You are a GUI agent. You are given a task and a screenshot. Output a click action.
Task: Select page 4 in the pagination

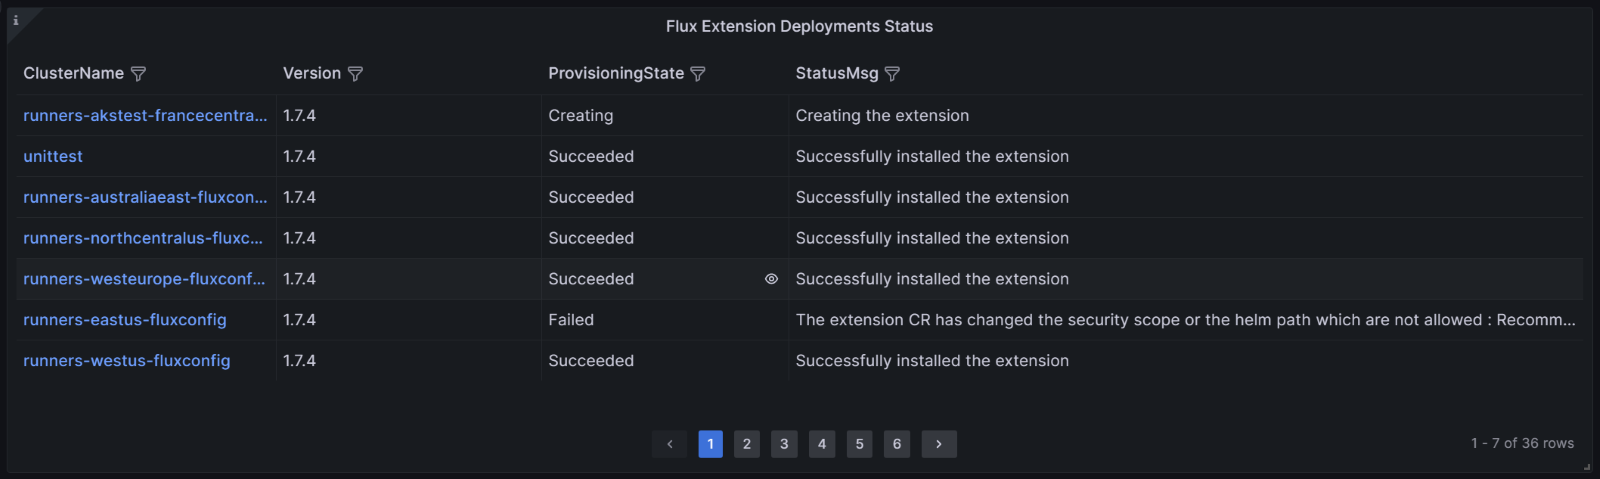tap(822, 444)
